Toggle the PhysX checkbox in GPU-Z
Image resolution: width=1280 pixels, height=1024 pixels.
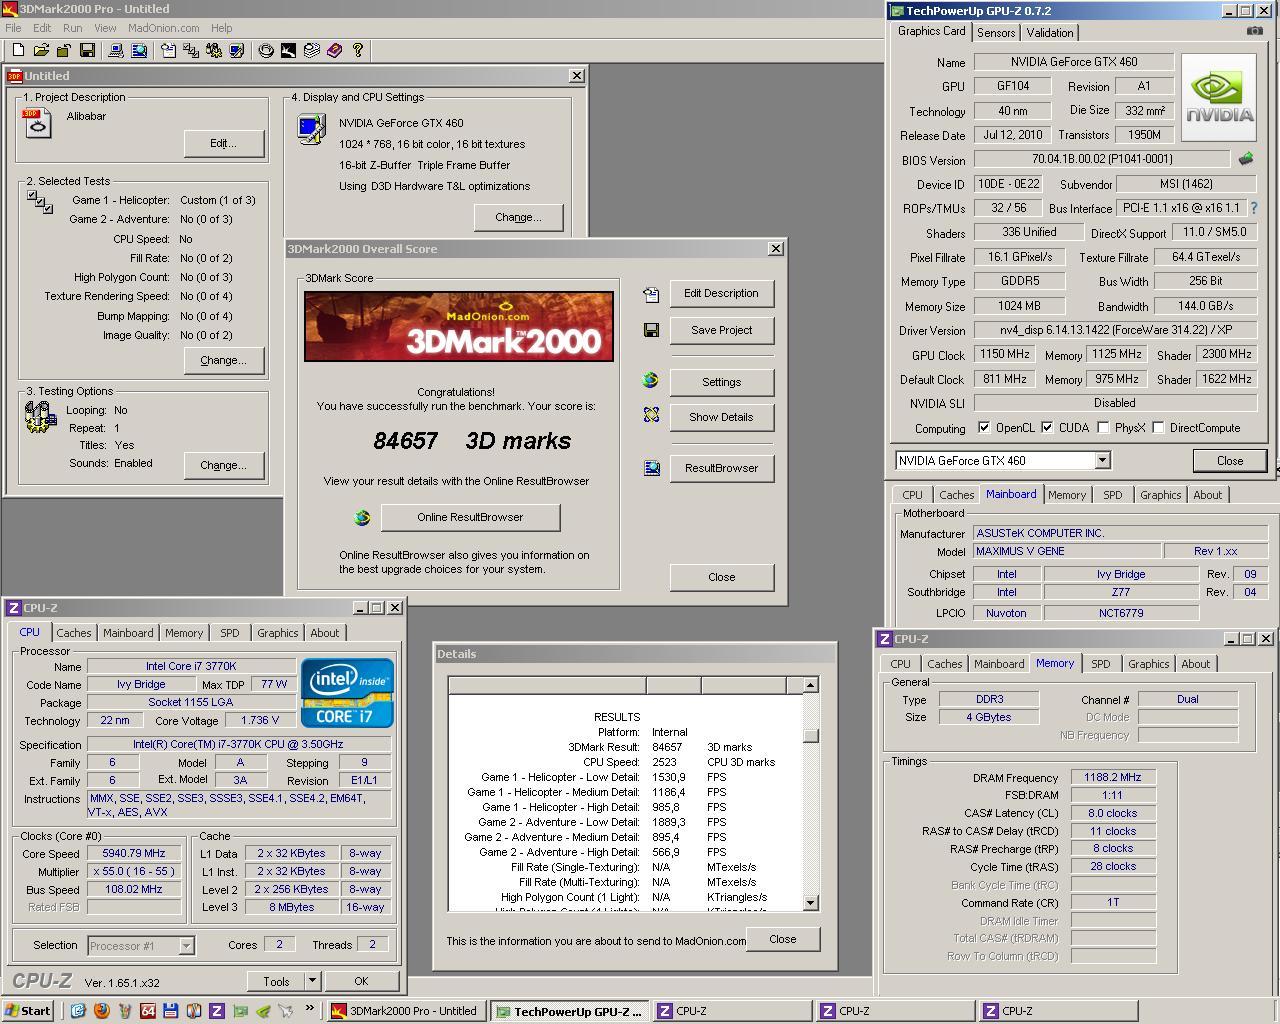point(1103,428)
